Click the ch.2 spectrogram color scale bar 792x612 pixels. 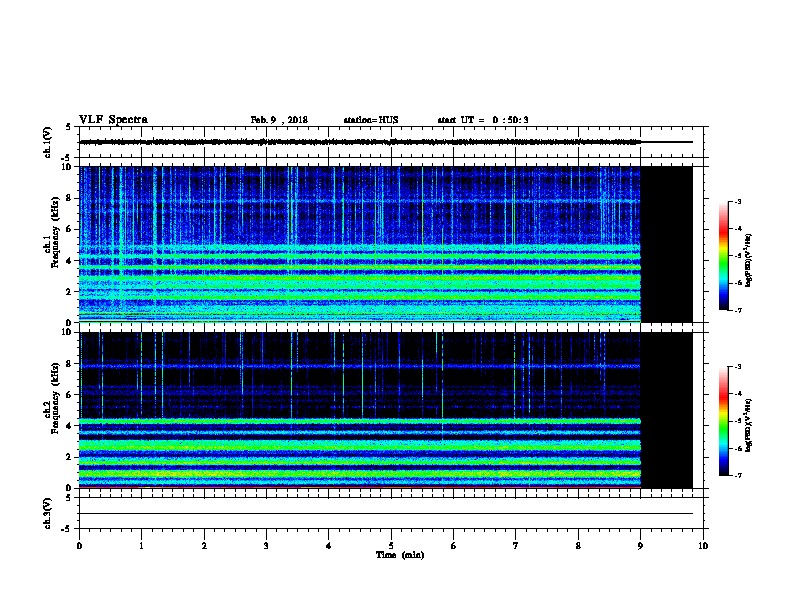pos(723,421)
